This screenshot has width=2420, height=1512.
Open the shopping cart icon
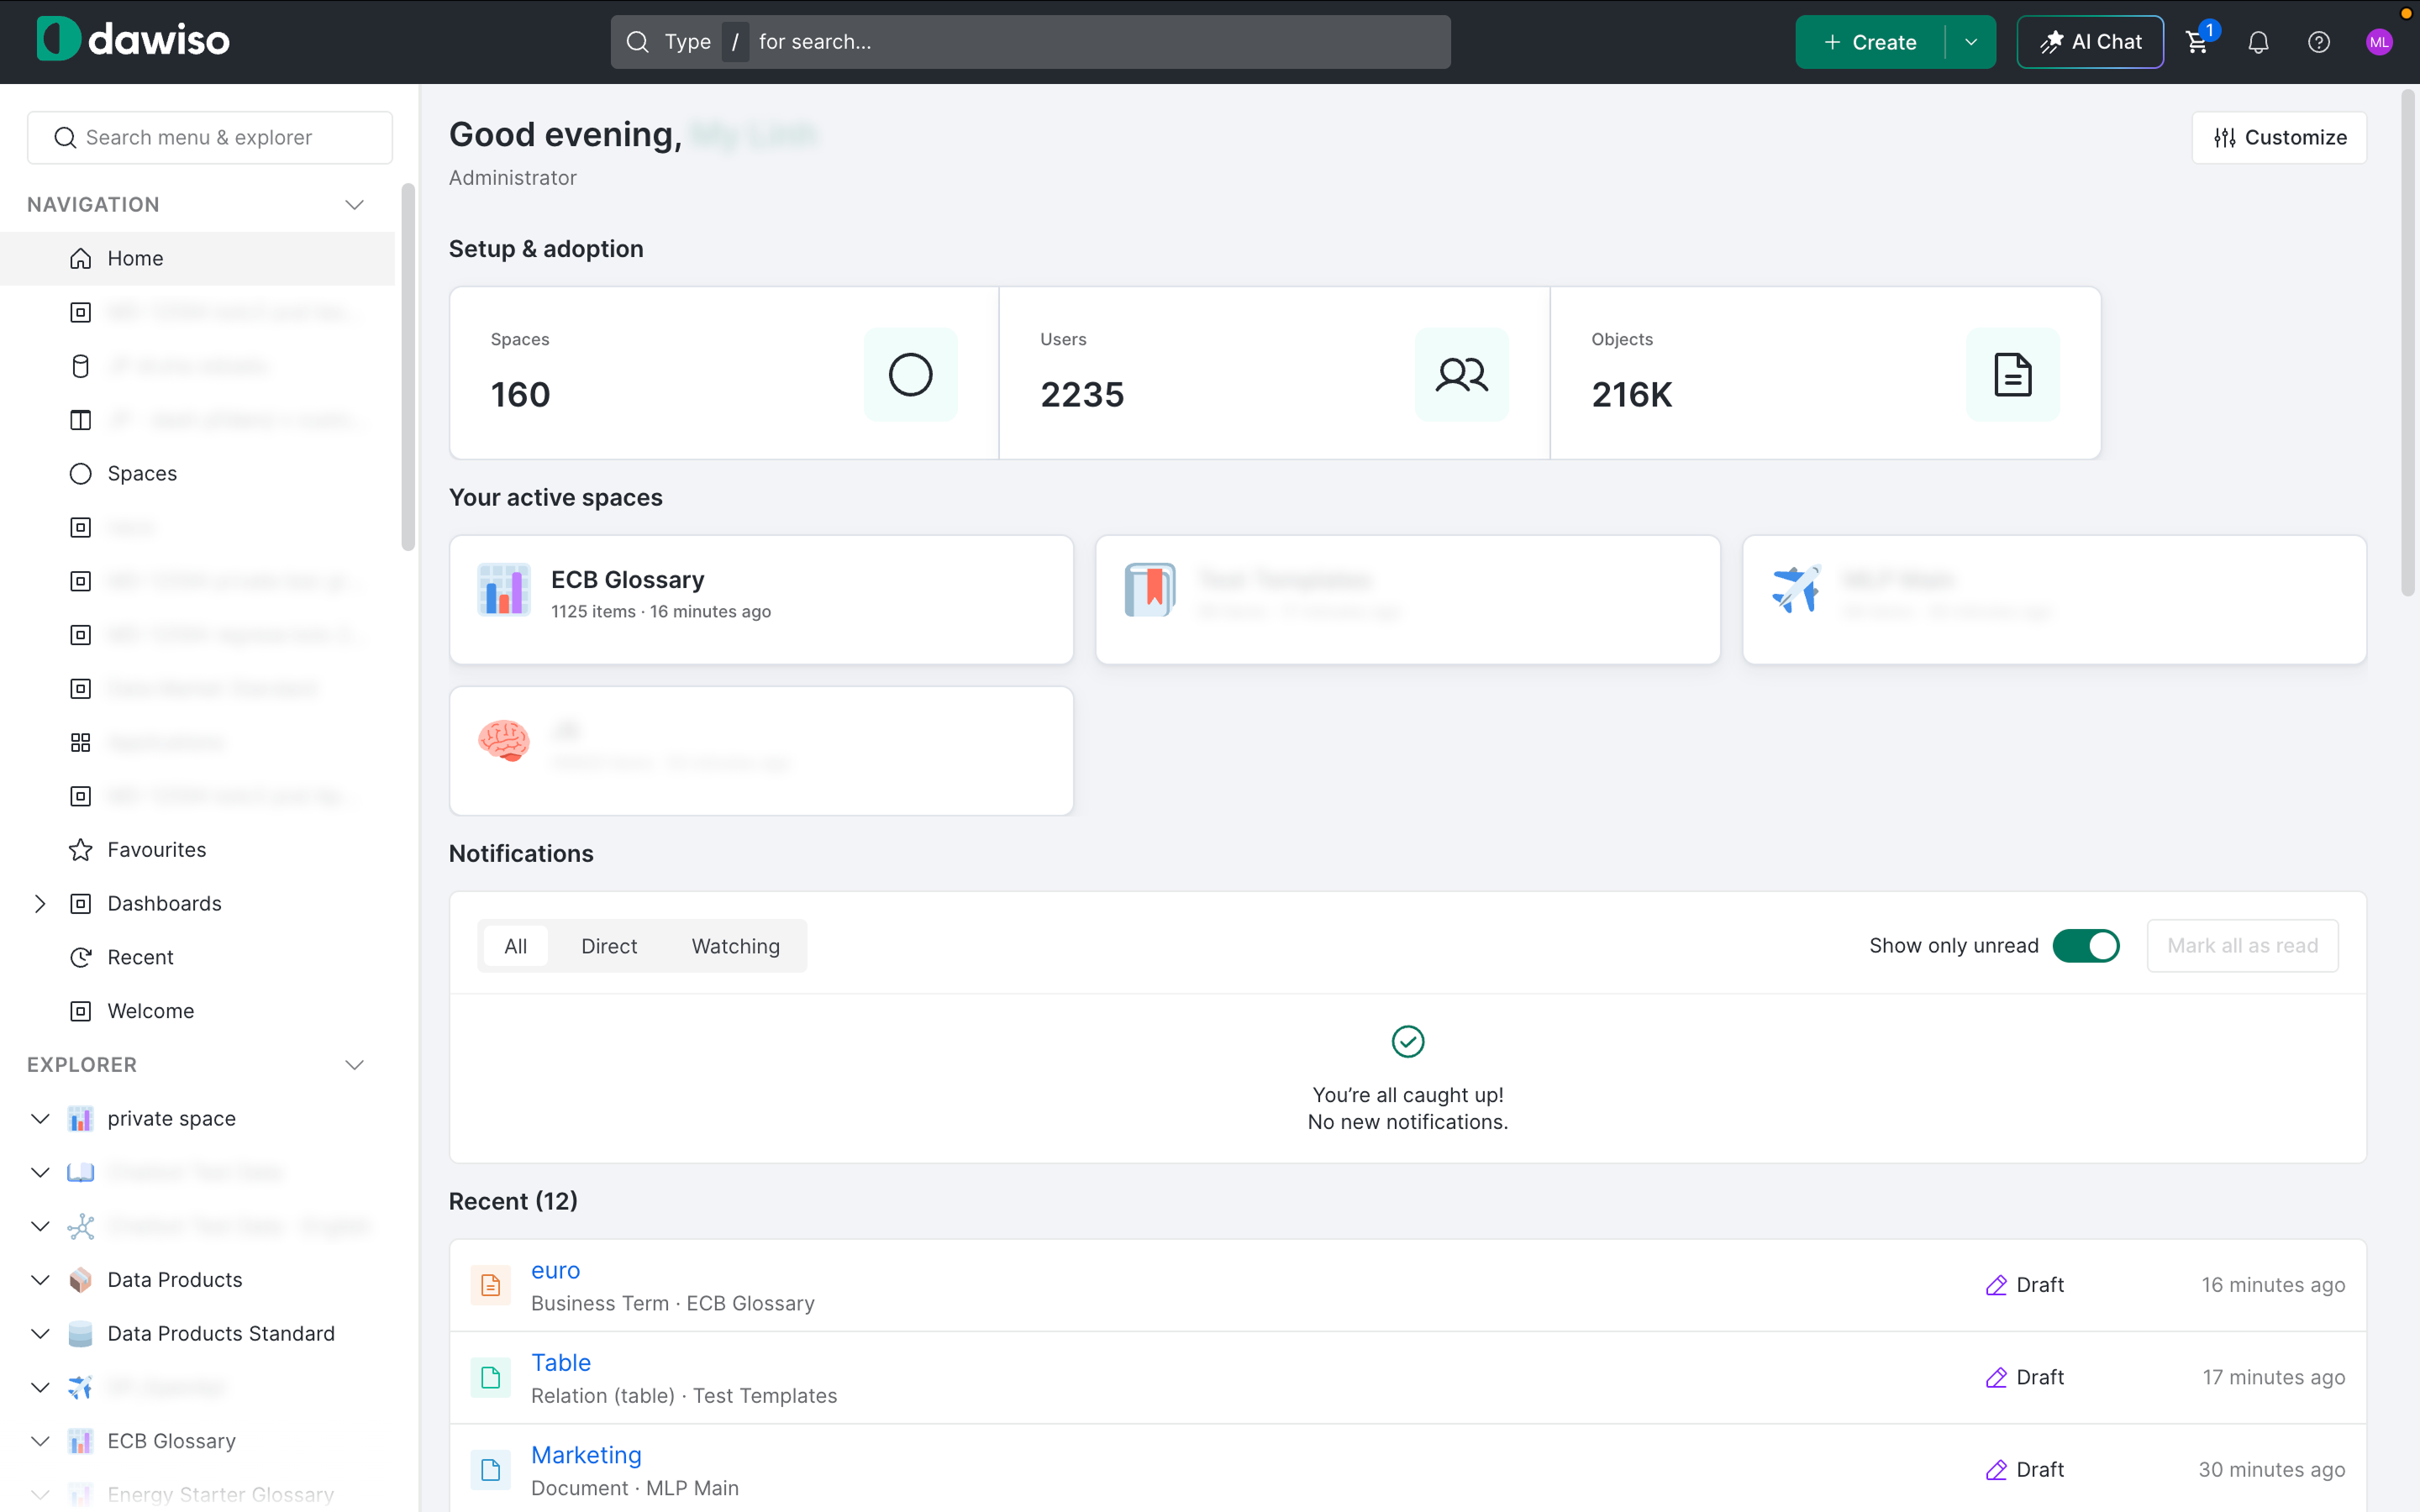[x=2197, y=42]
